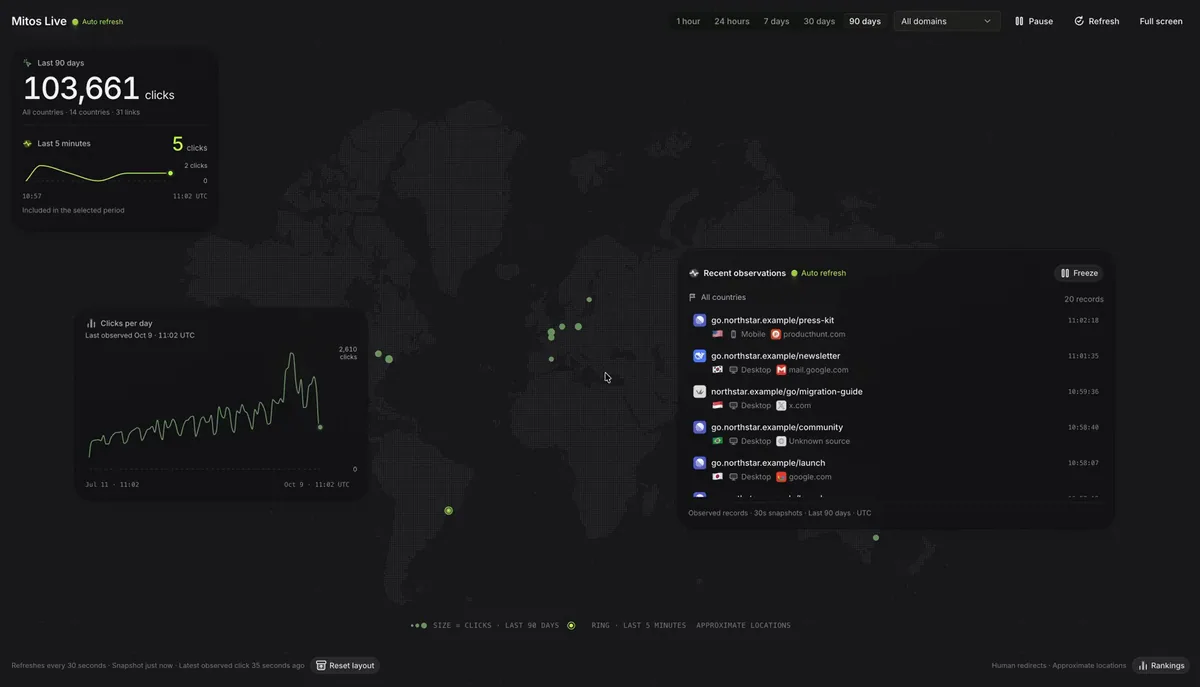1200x687 pixels.
Task: Click the Rankings bar chart icon
Action: click(1143, 665)
